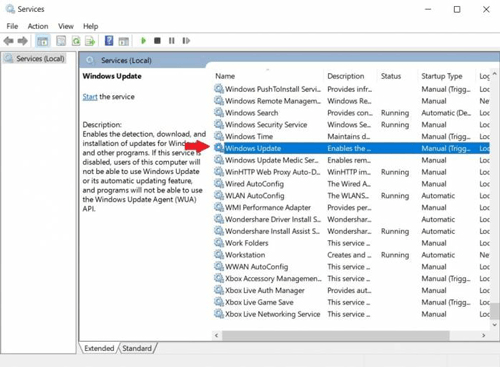This screenshot has height=367, width=500.
Task: Click the green Start Service play icon
Action: (143, 41)
